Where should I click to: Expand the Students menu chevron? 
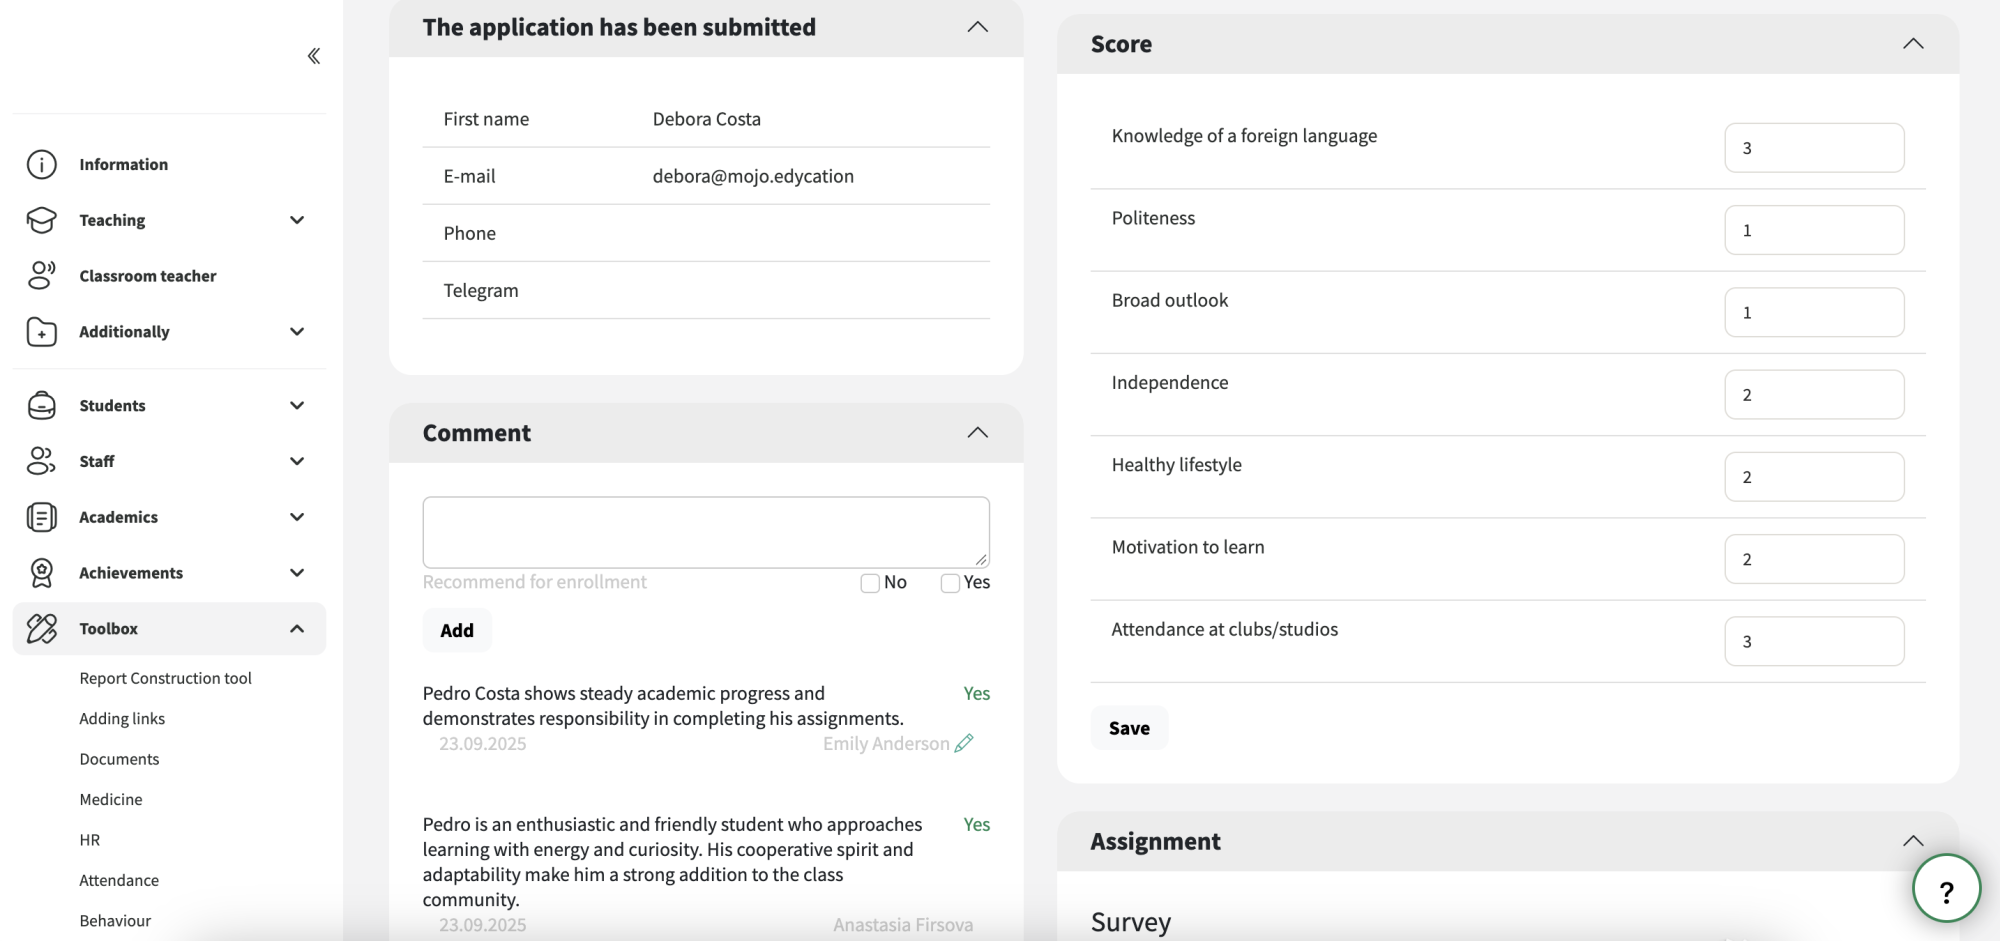click(297, 405)
